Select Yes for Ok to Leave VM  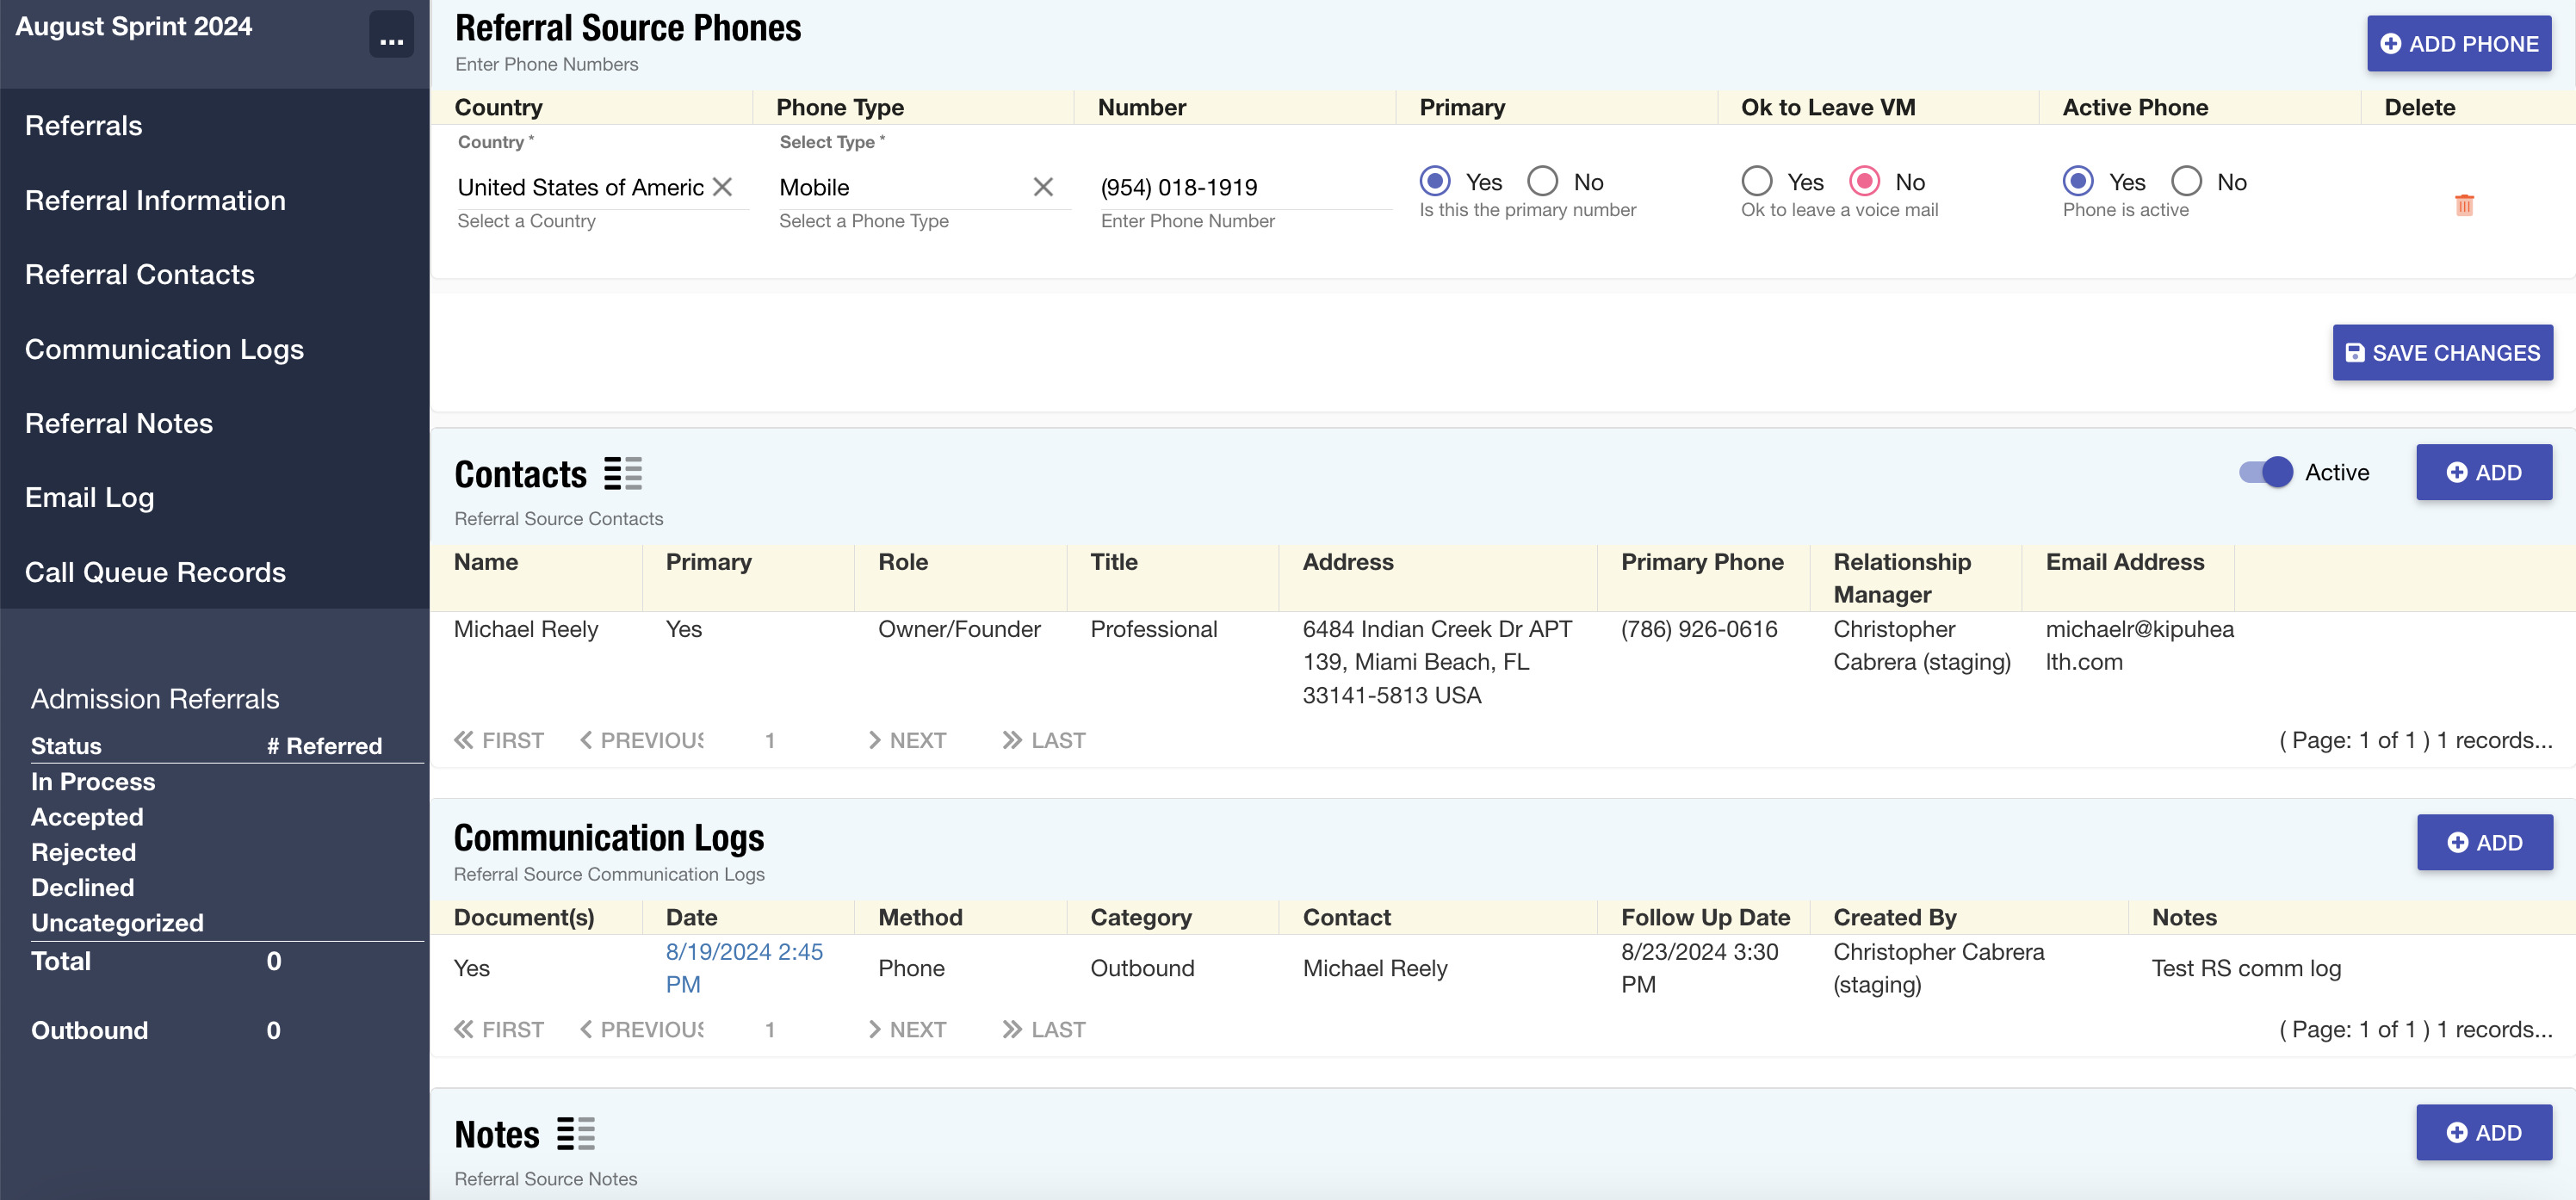point(1756,181)
